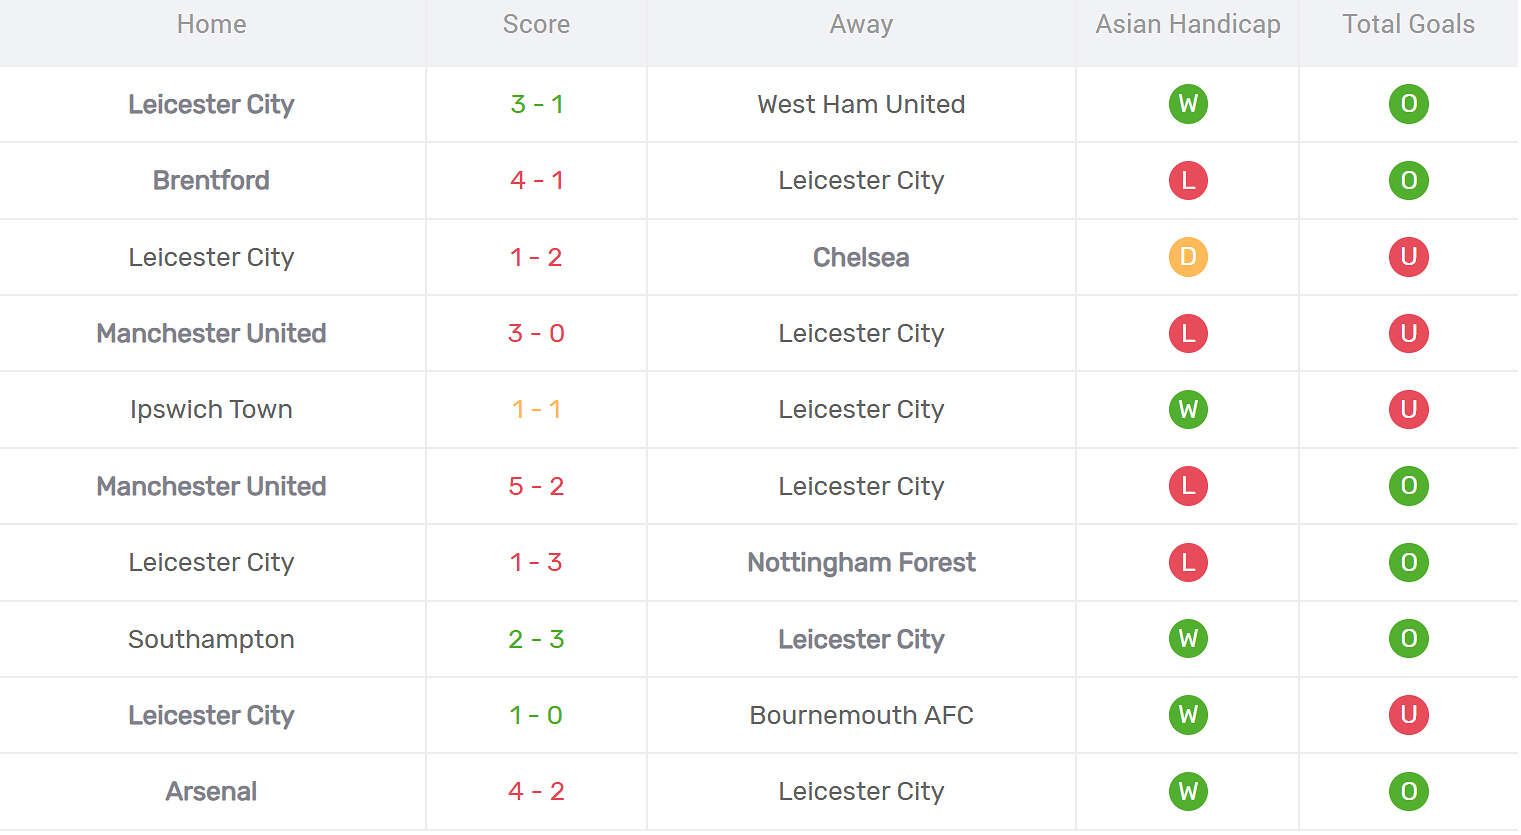Open the Chelsea team link

(x=861, y=257)
